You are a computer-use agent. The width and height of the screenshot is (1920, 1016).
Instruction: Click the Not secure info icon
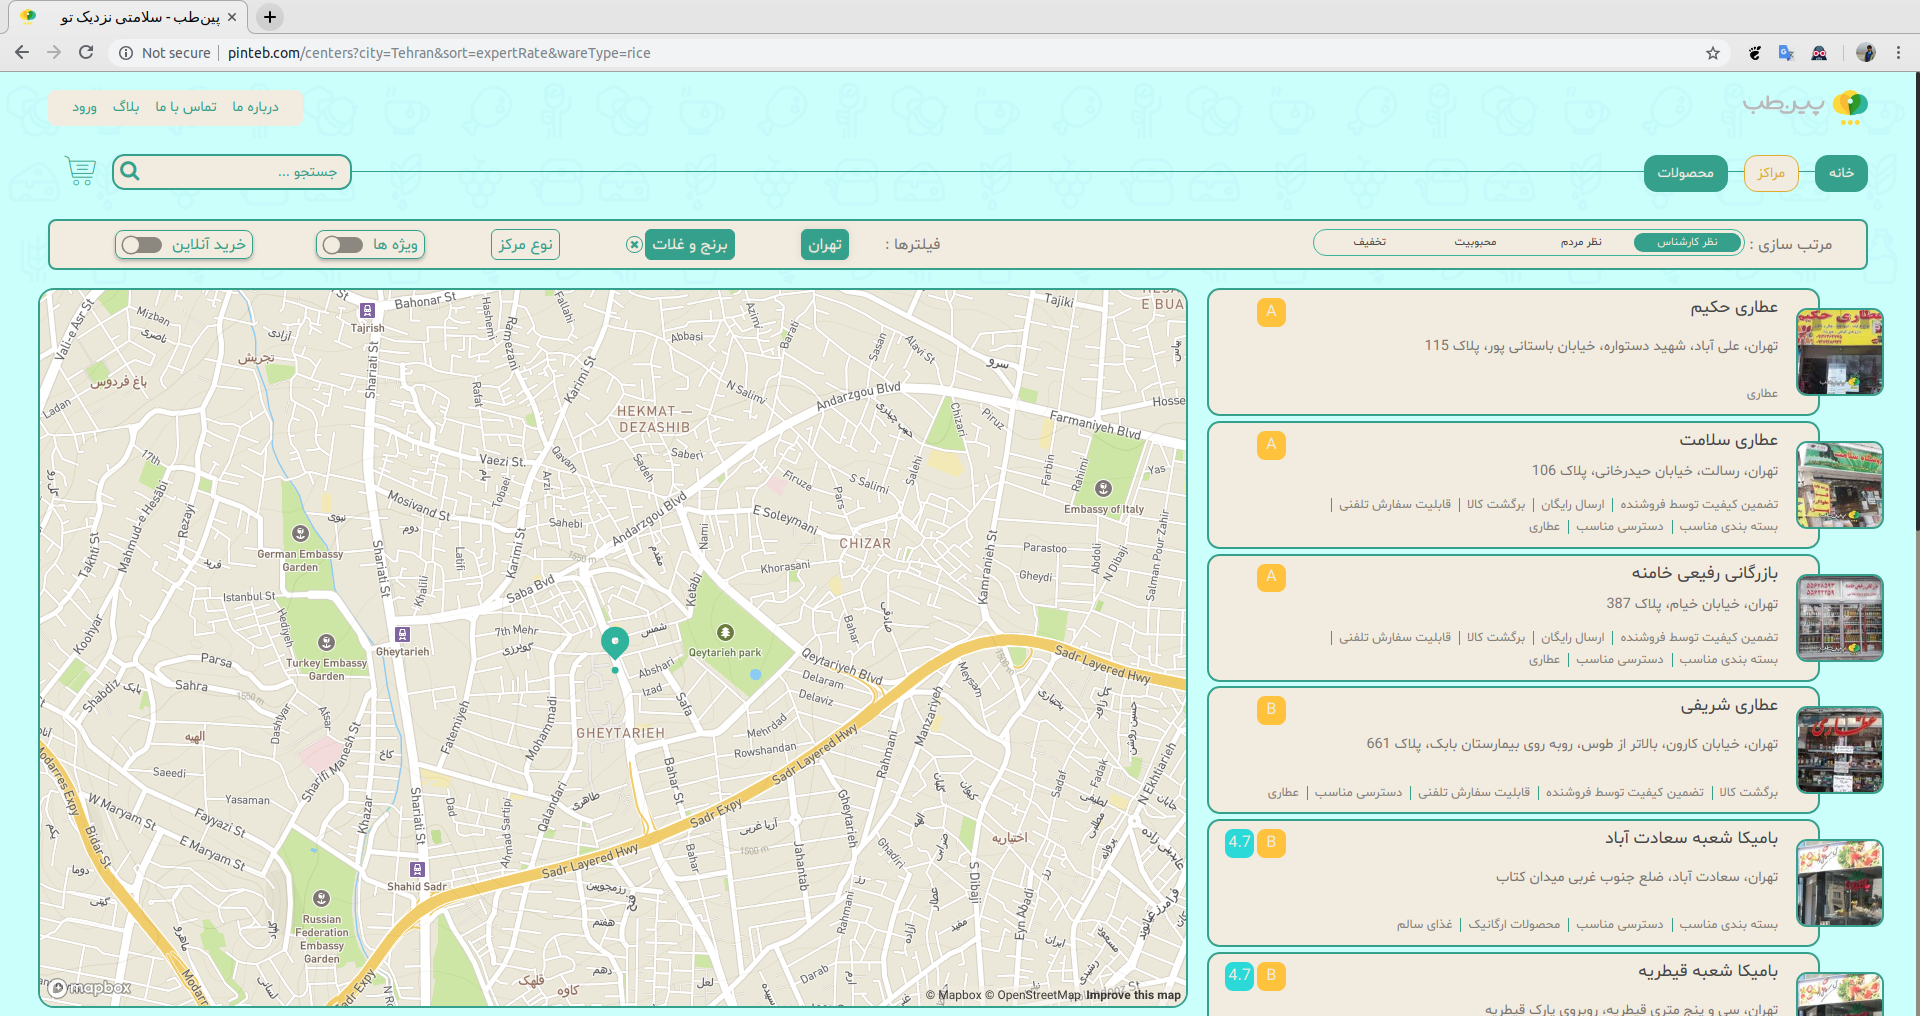[x=126, y=53]
